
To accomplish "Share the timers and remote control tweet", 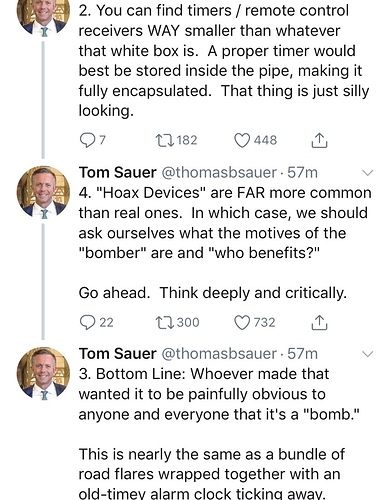I will [x=319, y=140].
